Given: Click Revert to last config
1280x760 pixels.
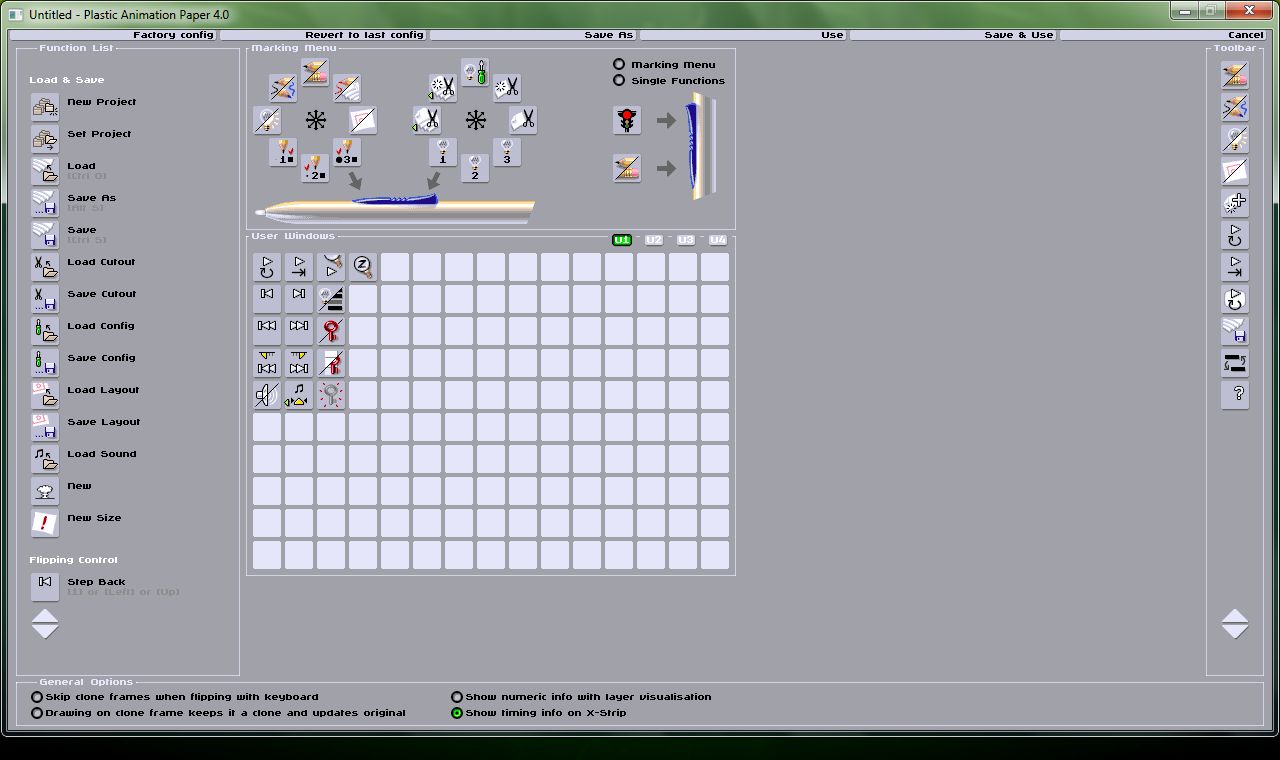Looking at the screenshot, I should tap(323, 35).
